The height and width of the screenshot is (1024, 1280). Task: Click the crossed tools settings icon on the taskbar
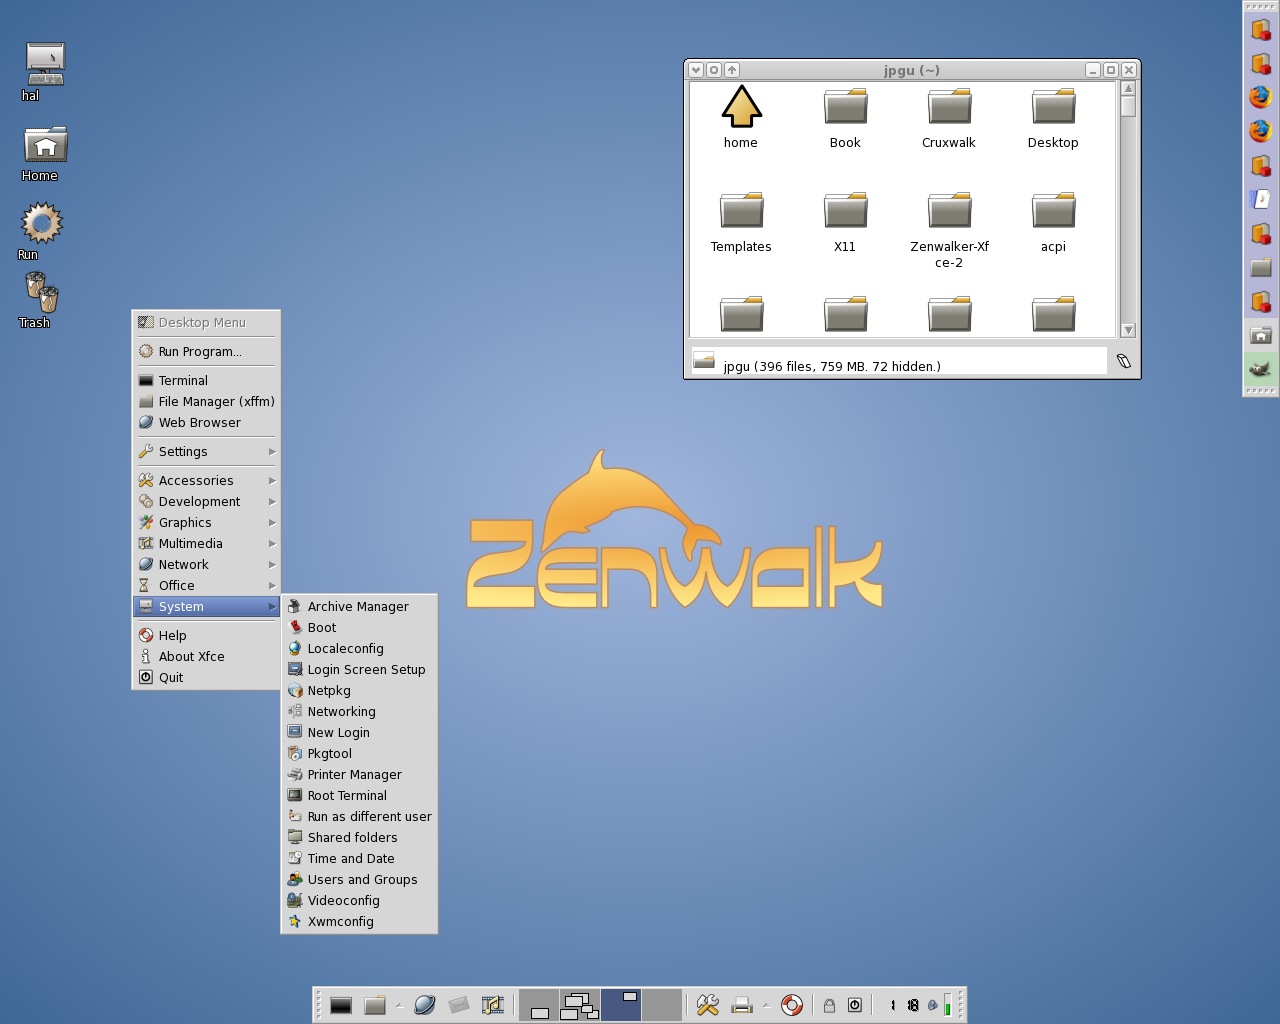[x=707, y=1005]
